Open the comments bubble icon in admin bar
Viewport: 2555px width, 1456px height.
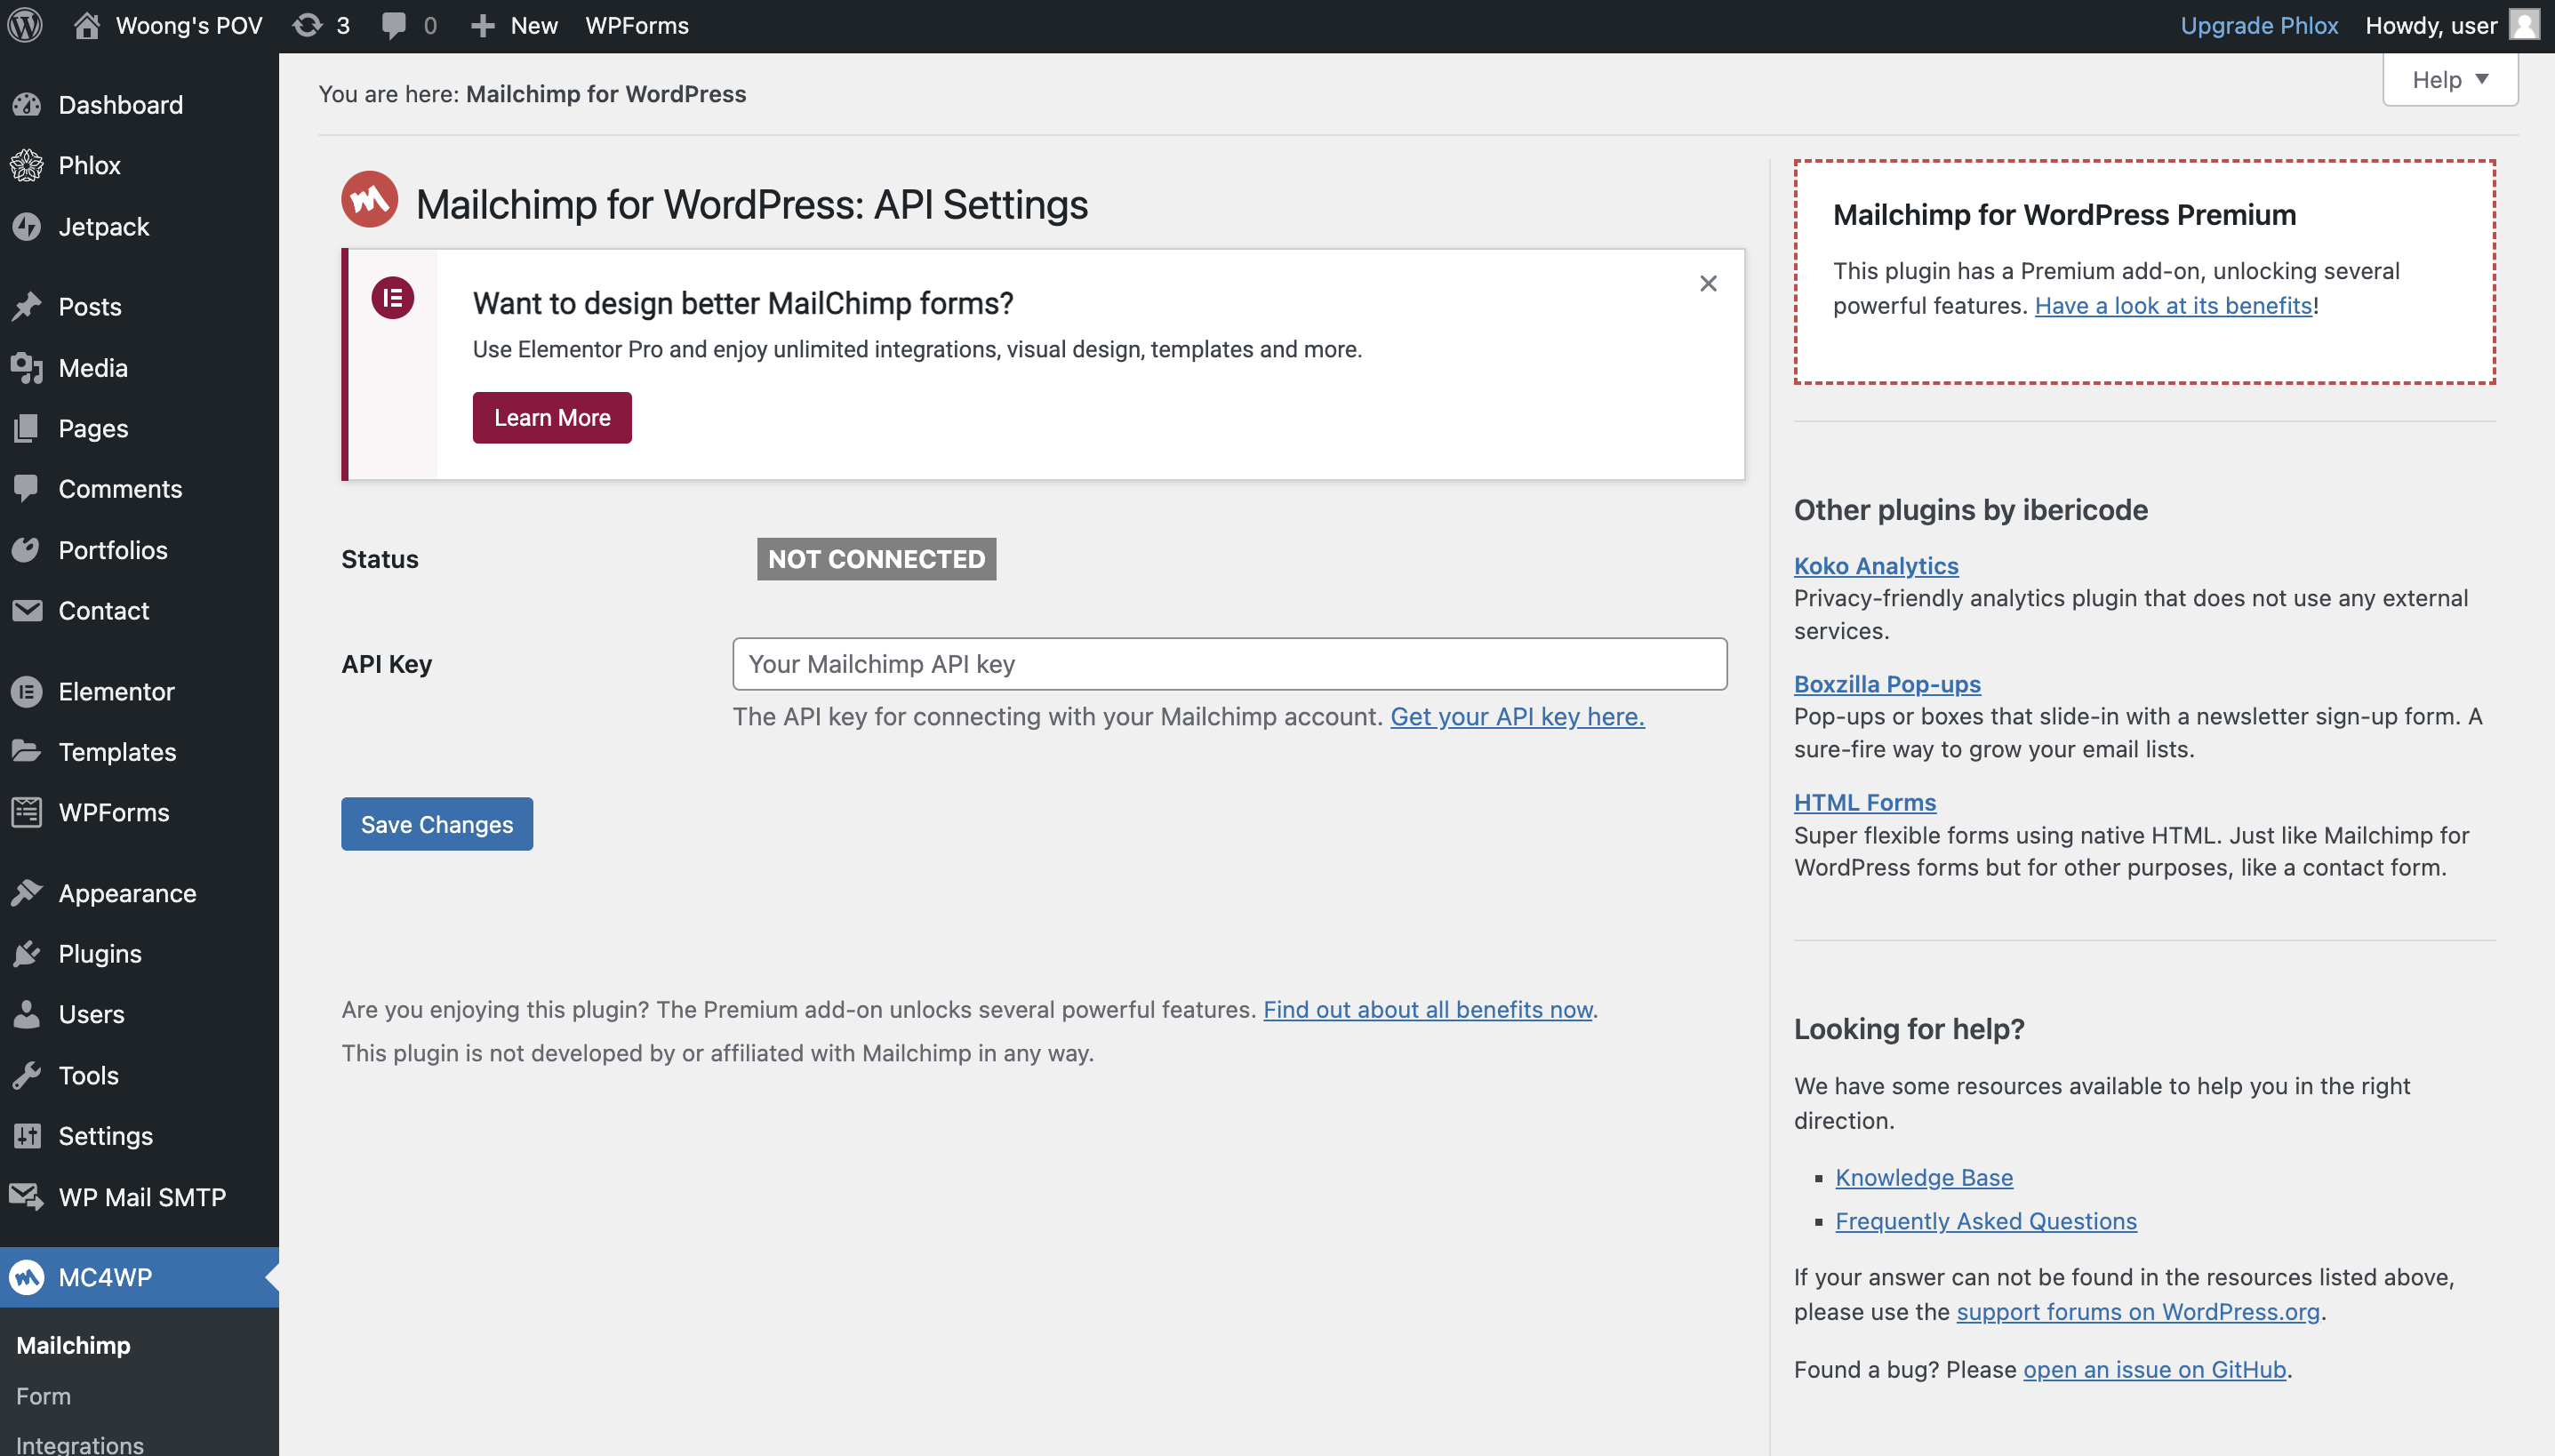point(394,25)
